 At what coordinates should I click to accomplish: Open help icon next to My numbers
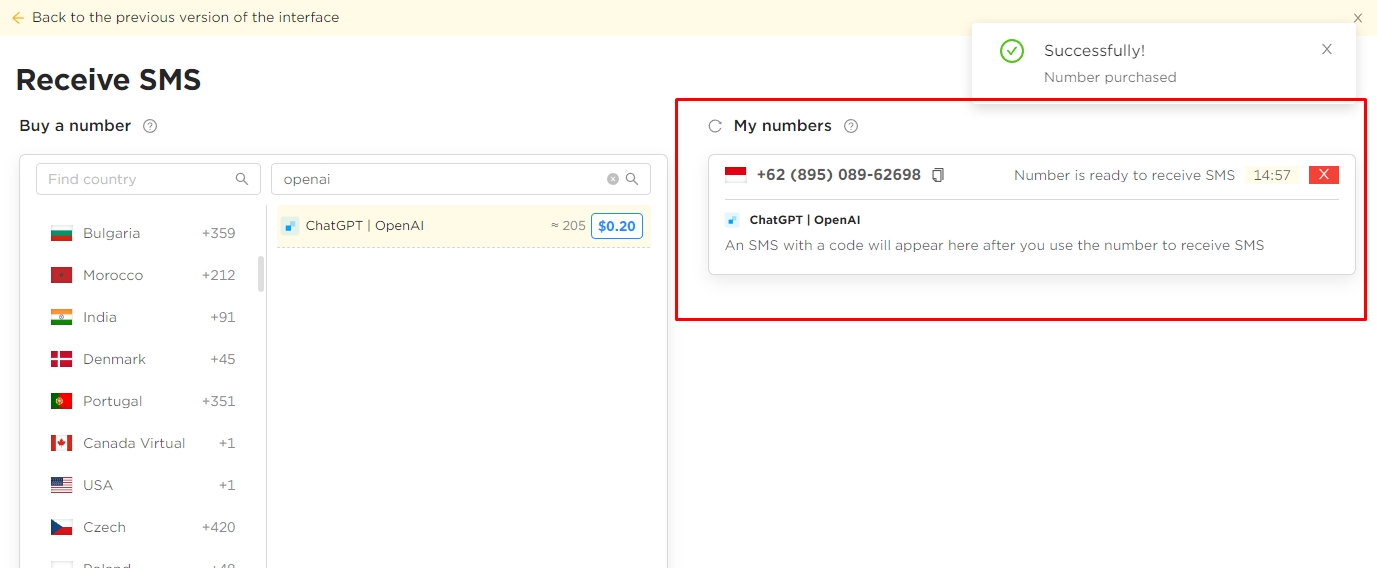[x=851, y=126]
